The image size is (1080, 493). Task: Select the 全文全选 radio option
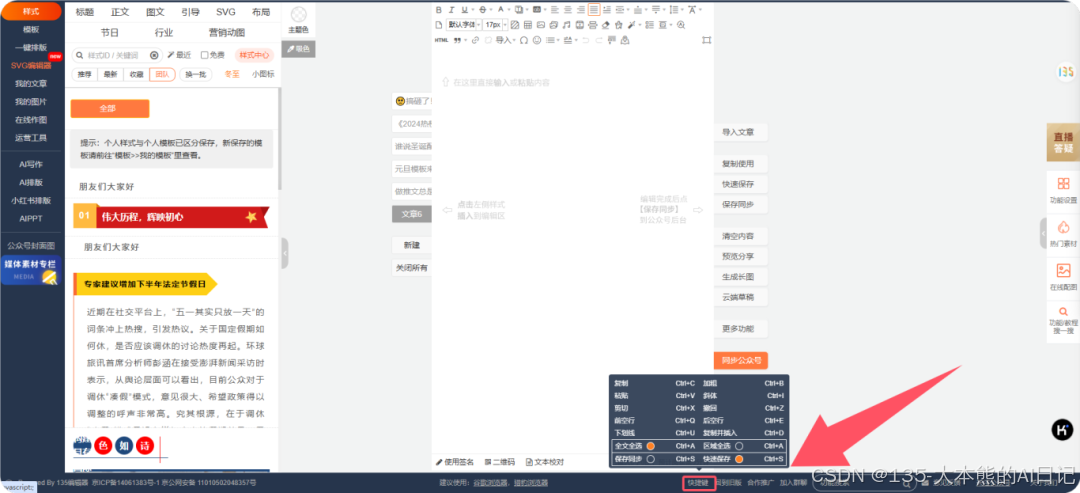coord(650,446)
